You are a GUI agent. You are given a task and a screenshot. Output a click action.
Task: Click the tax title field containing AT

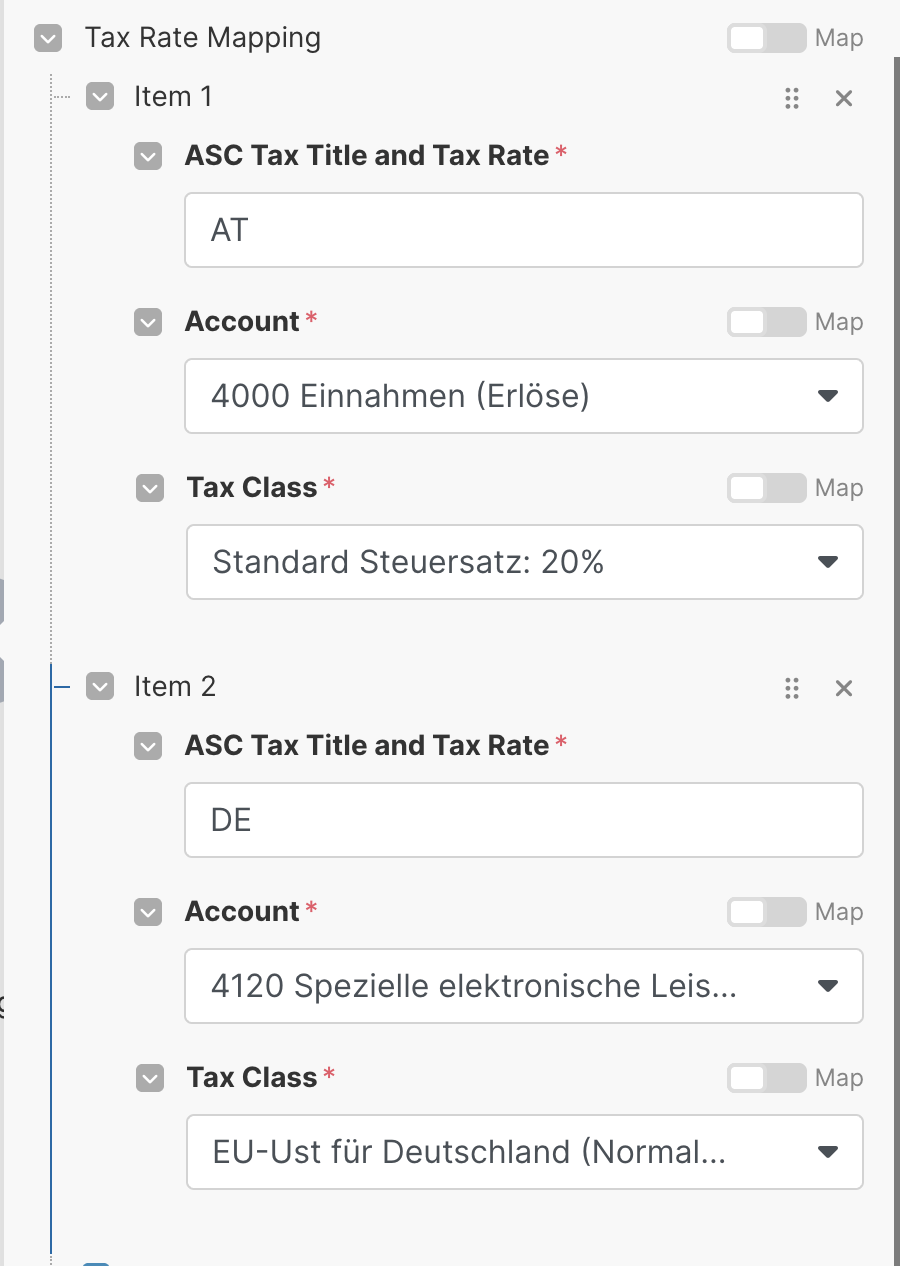click(523, 230)
